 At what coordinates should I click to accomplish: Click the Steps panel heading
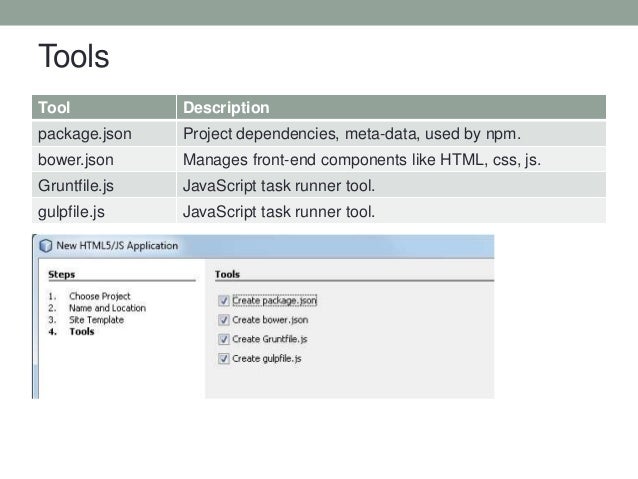tap(61, 274)
